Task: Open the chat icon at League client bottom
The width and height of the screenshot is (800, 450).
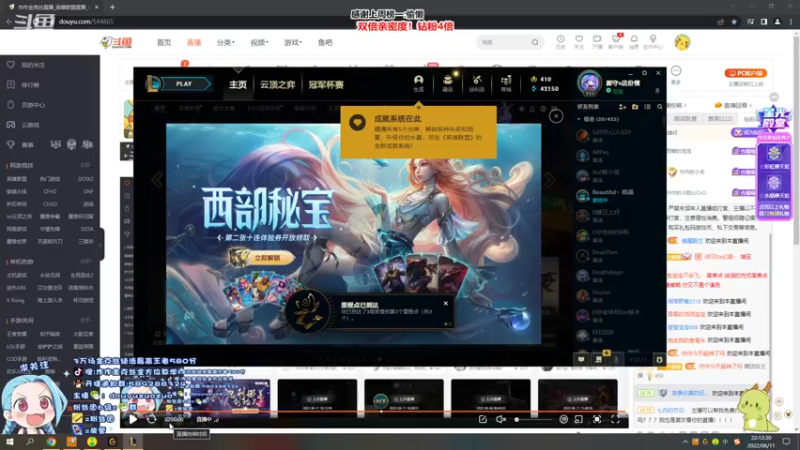Action: pyautogui.click(x=581, y=360)
